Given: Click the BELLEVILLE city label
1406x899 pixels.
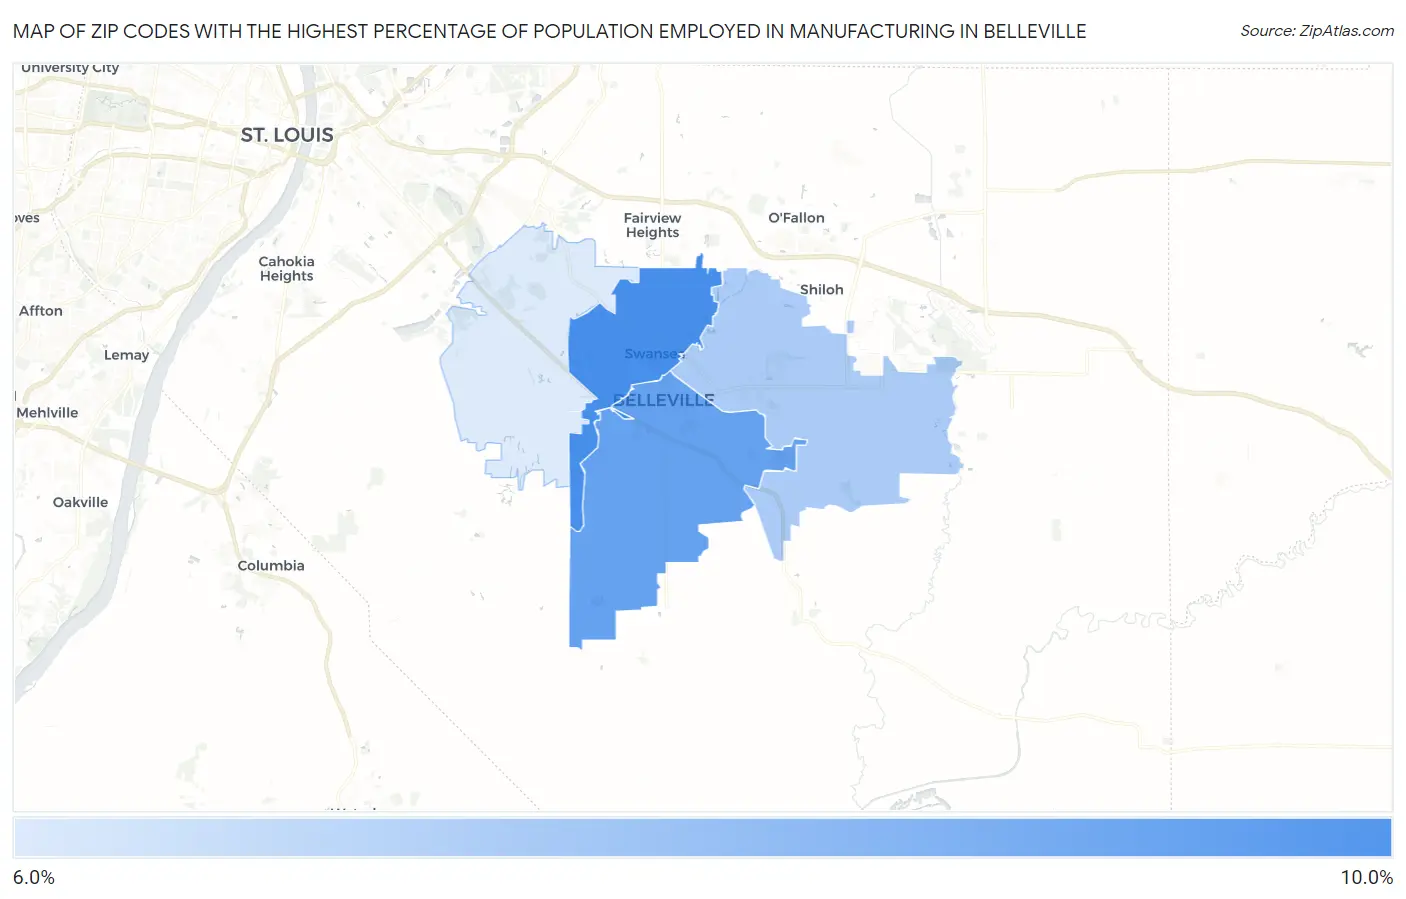Looking at the screenshot, I should pos(663,400).
